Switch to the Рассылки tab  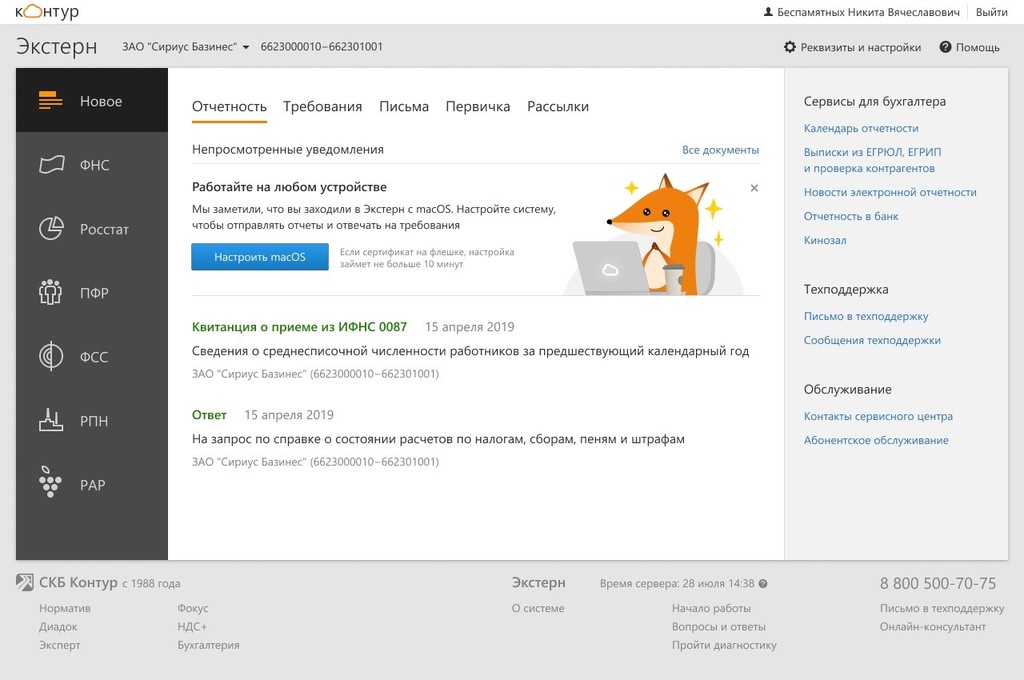click(558, 106)
